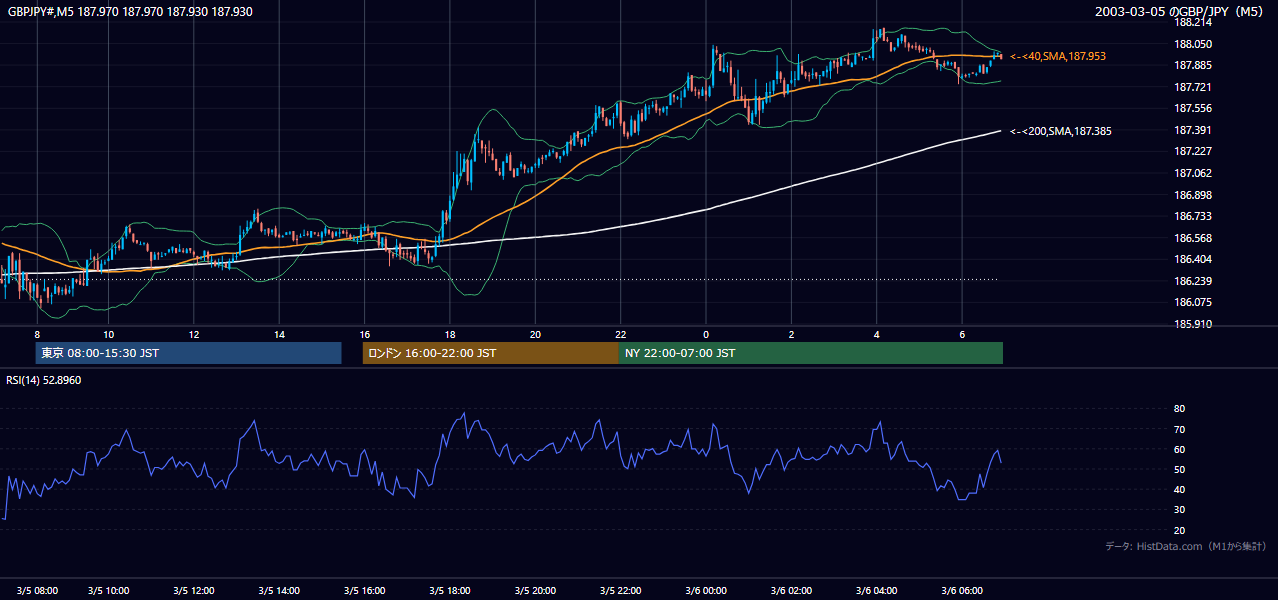Click hour 8 on the price chart time axis

(x=37, y=335)
